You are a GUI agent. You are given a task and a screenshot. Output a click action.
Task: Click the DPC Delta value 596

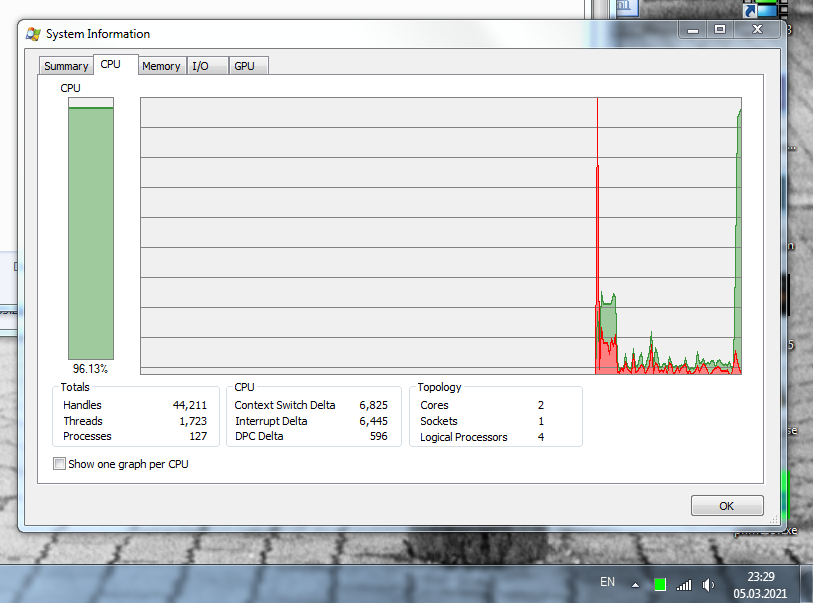[379, 436]
